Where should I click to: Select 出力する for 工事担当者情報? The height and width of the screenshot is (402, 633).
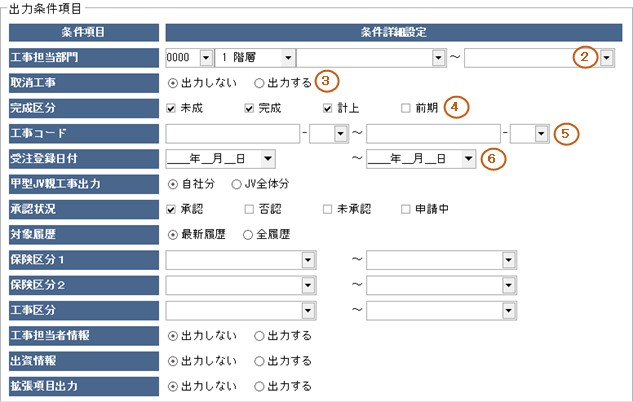(x=260, y=337)
